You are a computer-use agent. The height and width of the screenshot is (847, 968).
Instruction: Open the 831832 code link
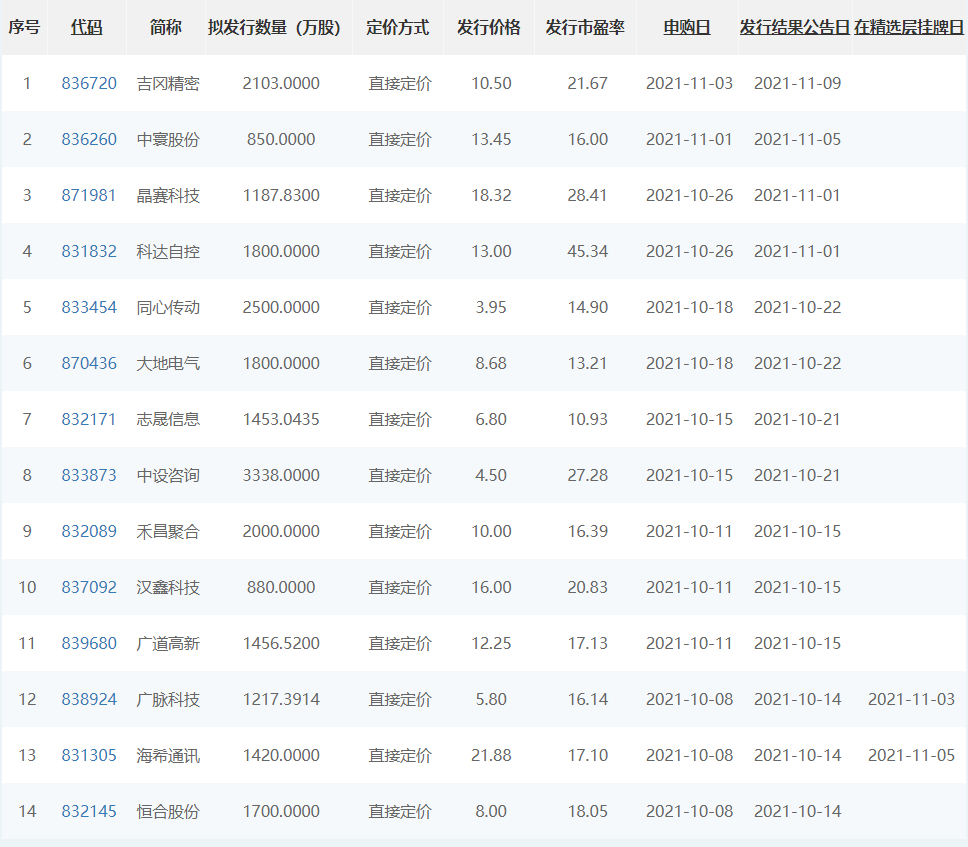pyautogui.click(x=89, y=252)
